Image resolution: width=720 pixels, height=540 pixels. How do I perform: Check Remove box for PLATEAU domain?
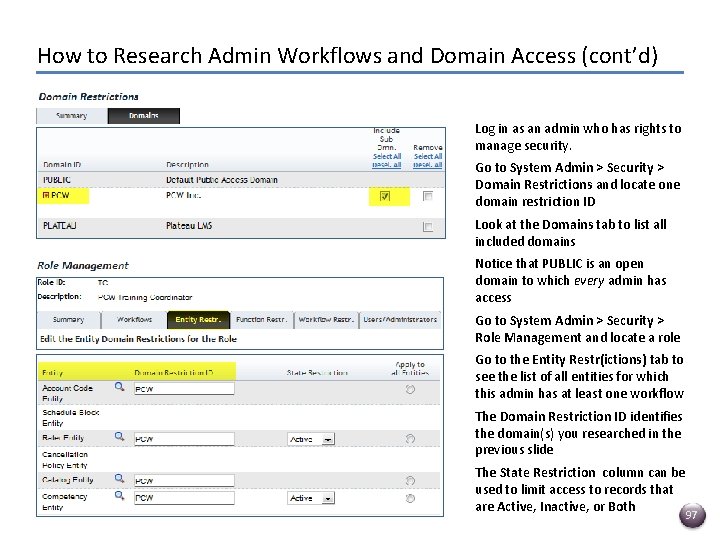[x=428, y=227]
